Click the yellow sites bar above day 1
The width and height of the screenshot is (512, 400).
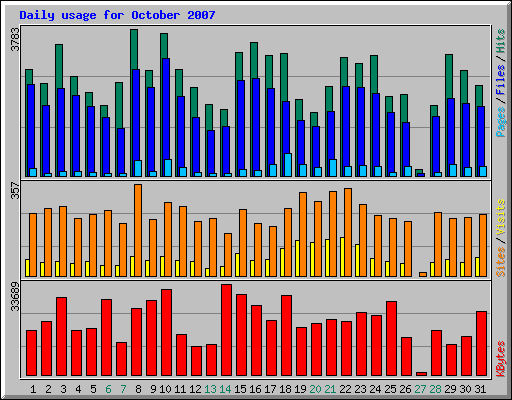click(27, 268)
